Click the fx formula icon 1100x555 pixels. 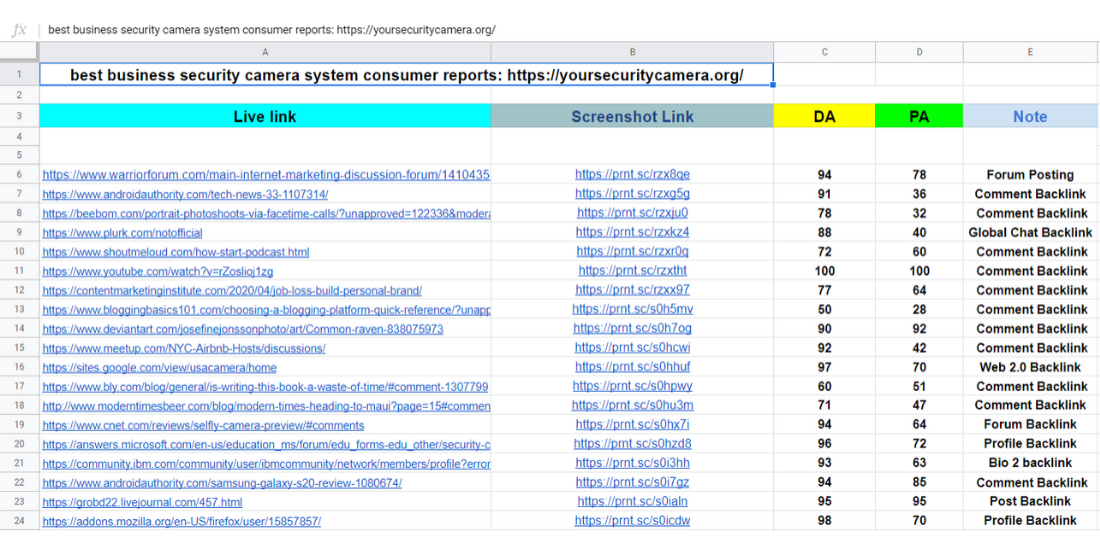click(18, 30)
